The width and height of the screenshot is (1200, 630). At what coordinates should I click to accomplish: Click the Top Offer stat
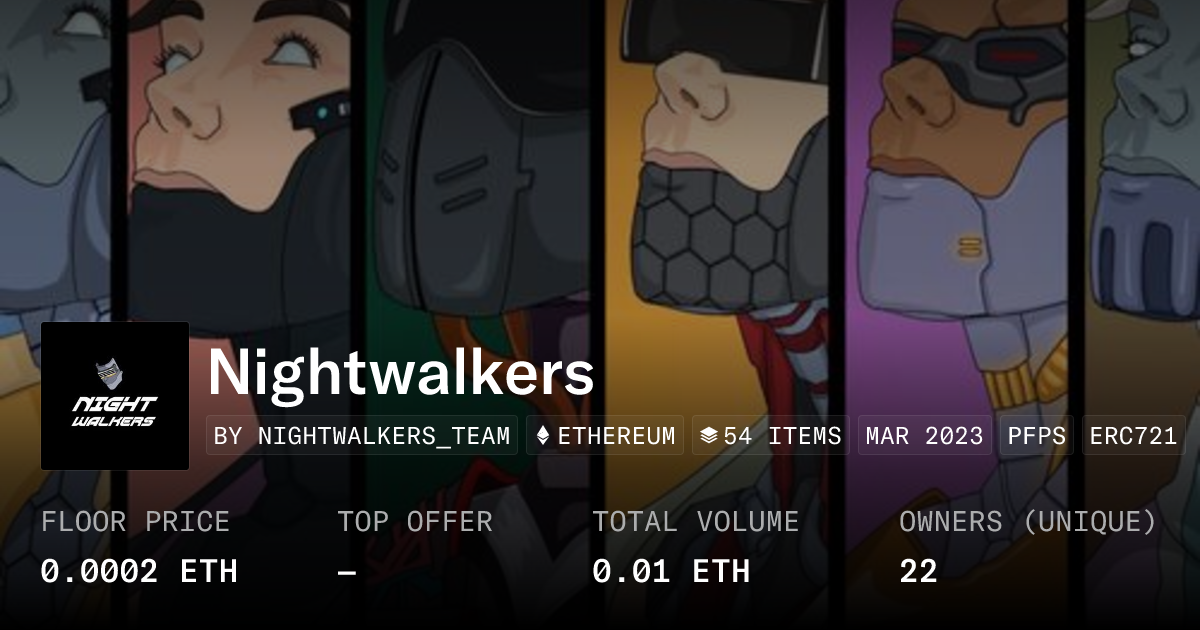pos(415,547)
